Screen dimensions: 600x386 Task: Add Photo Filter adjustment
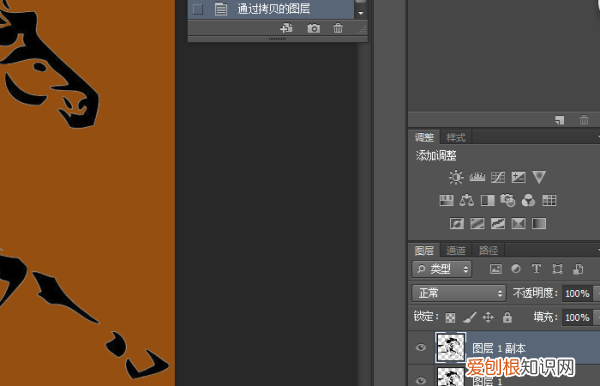508,200
